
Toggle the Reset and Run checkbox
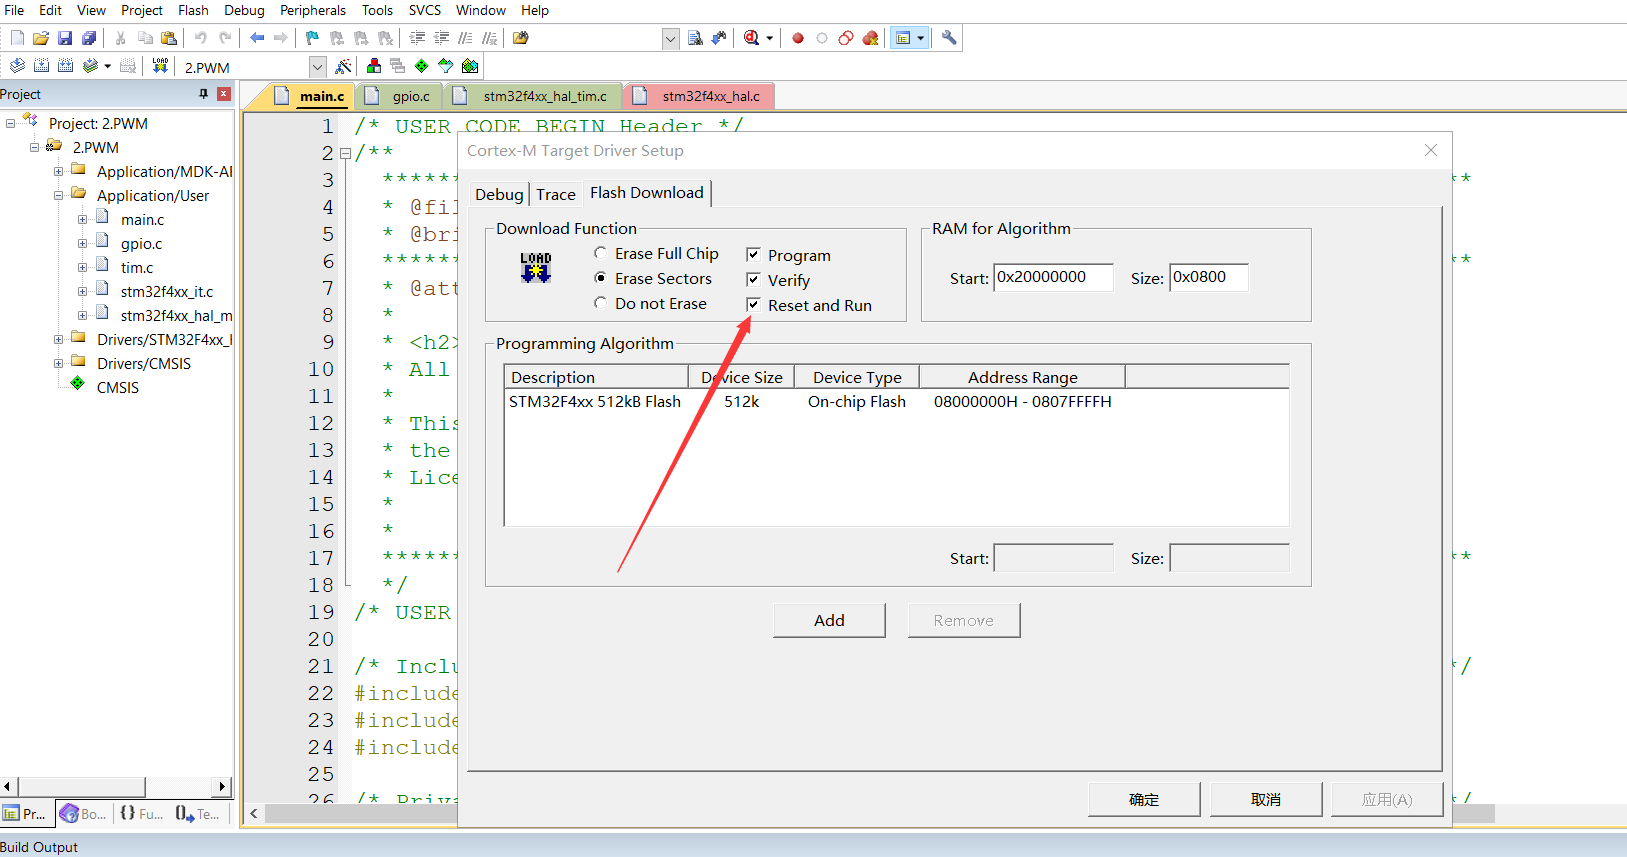pyautogui.click(x=753, y=305)
